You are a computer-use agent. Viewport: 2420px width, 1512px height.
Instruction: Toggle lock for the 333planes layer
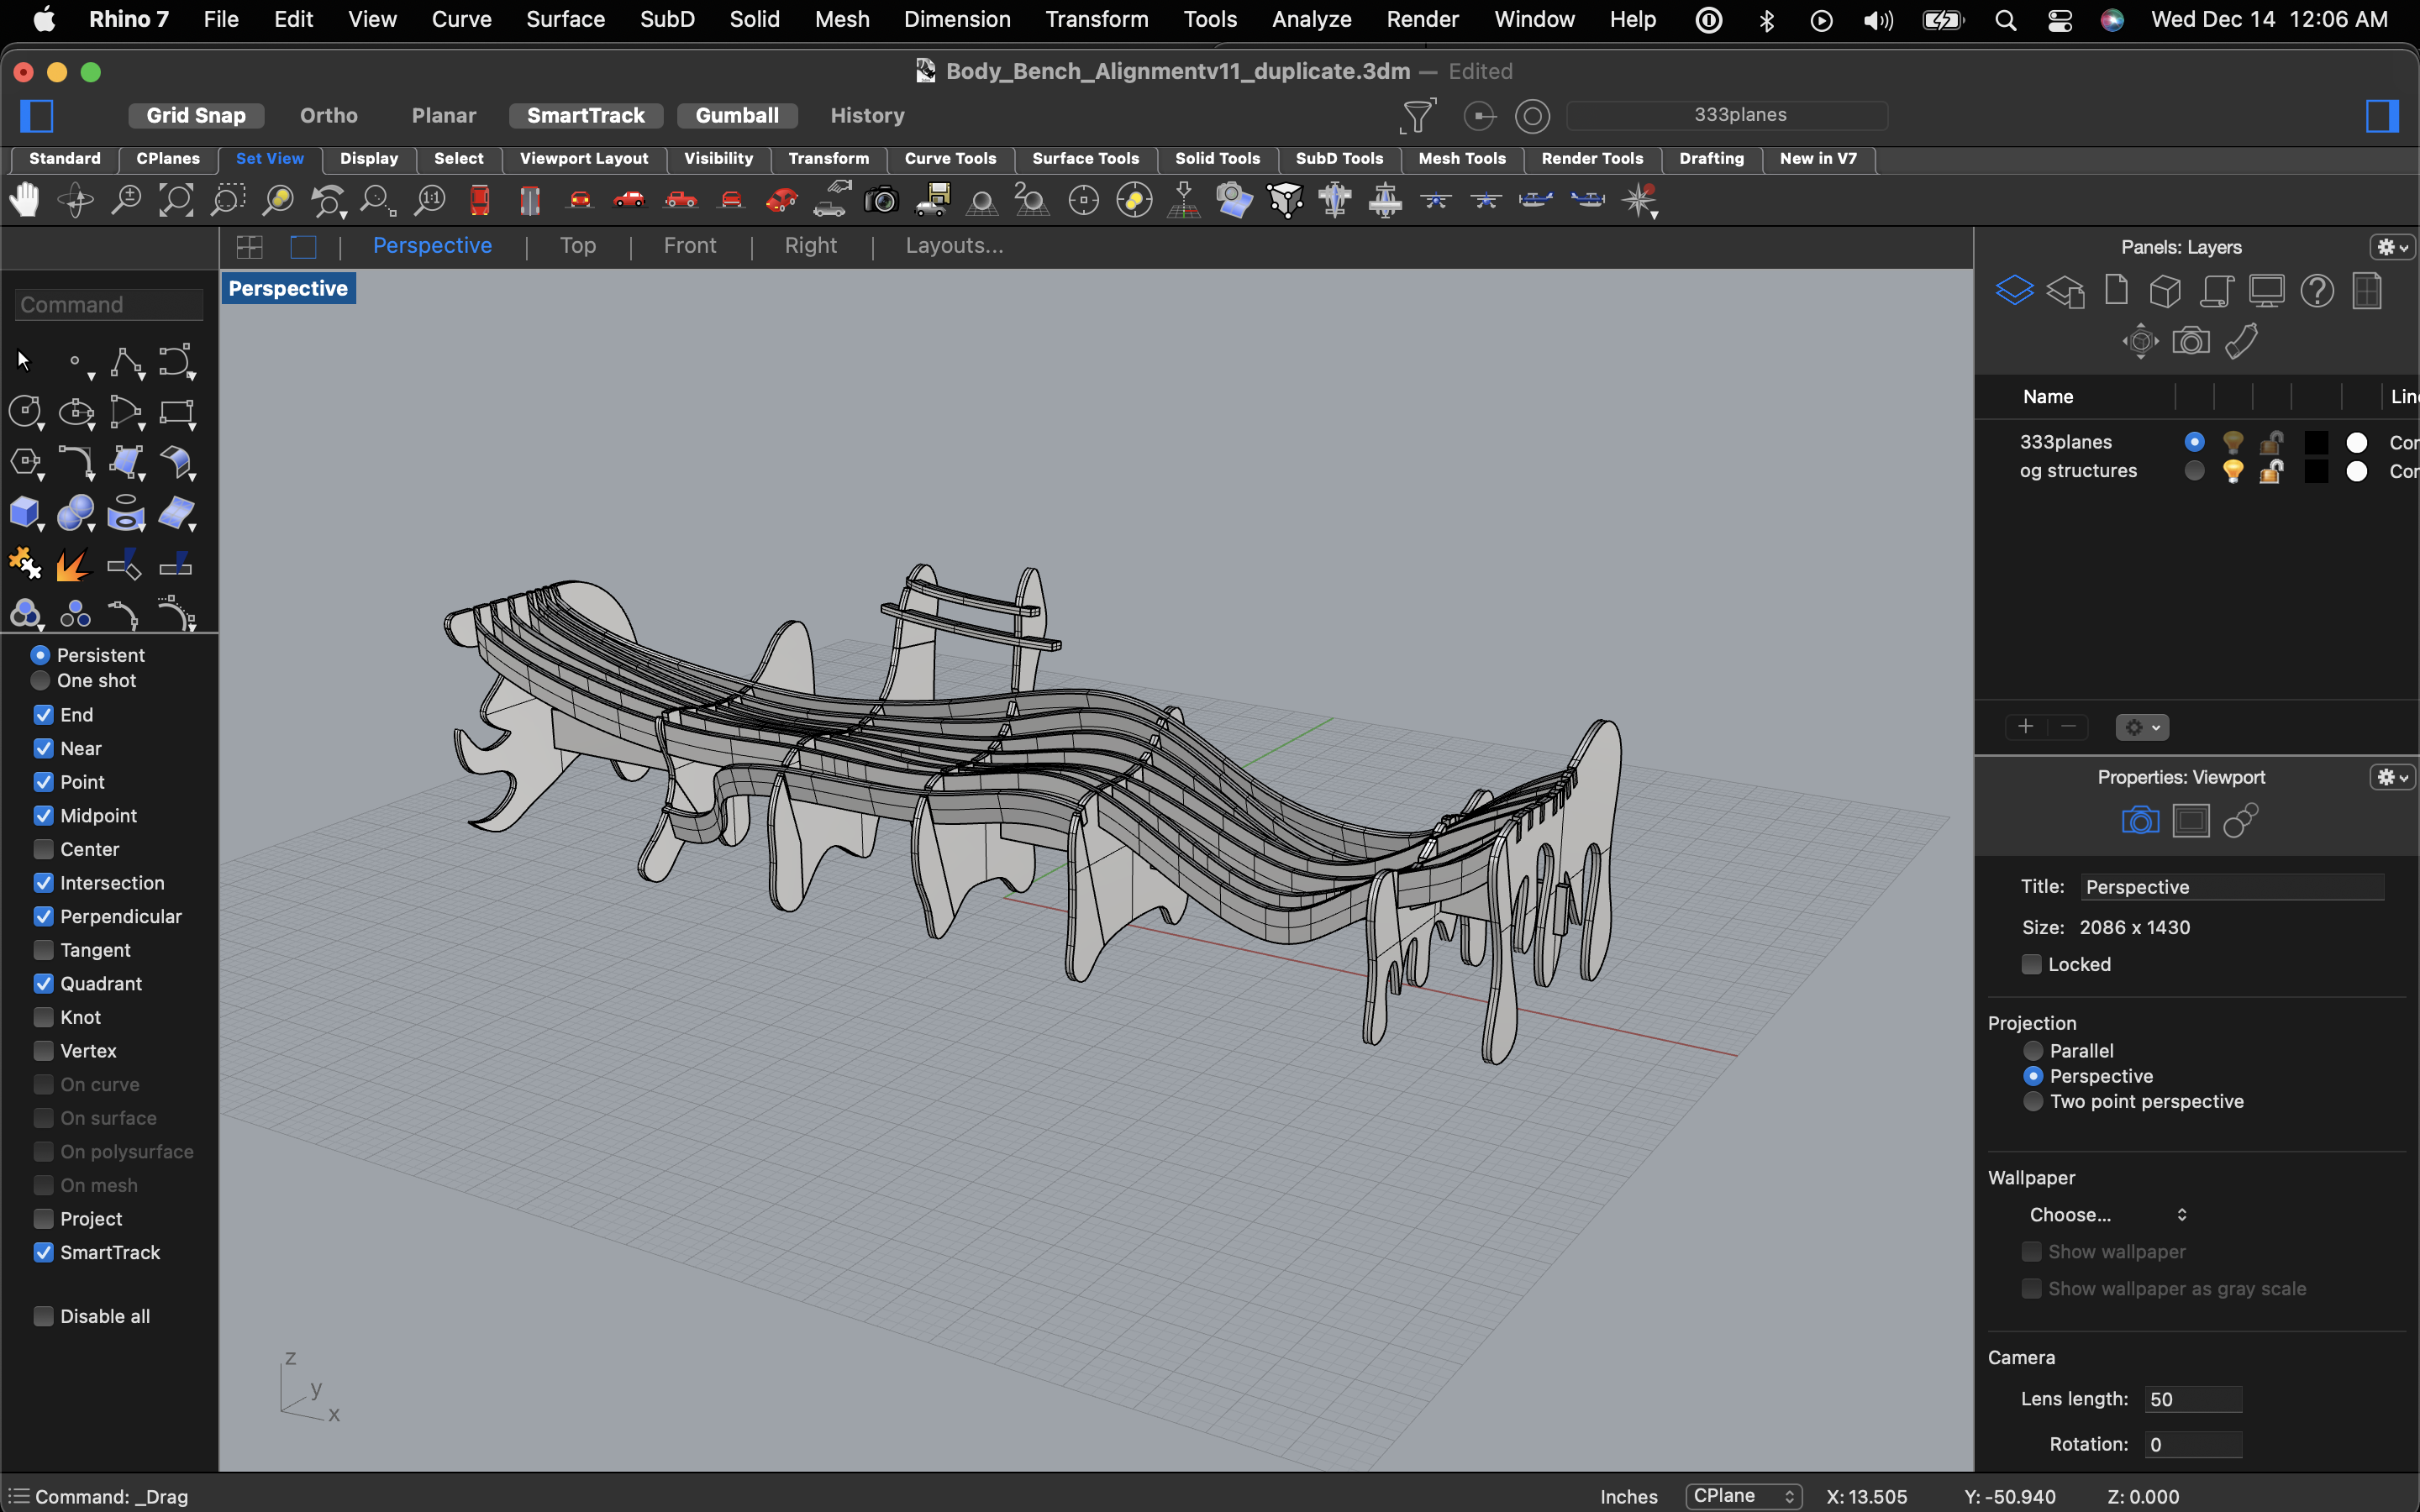pyautogui.click(x=2271, y=442)
